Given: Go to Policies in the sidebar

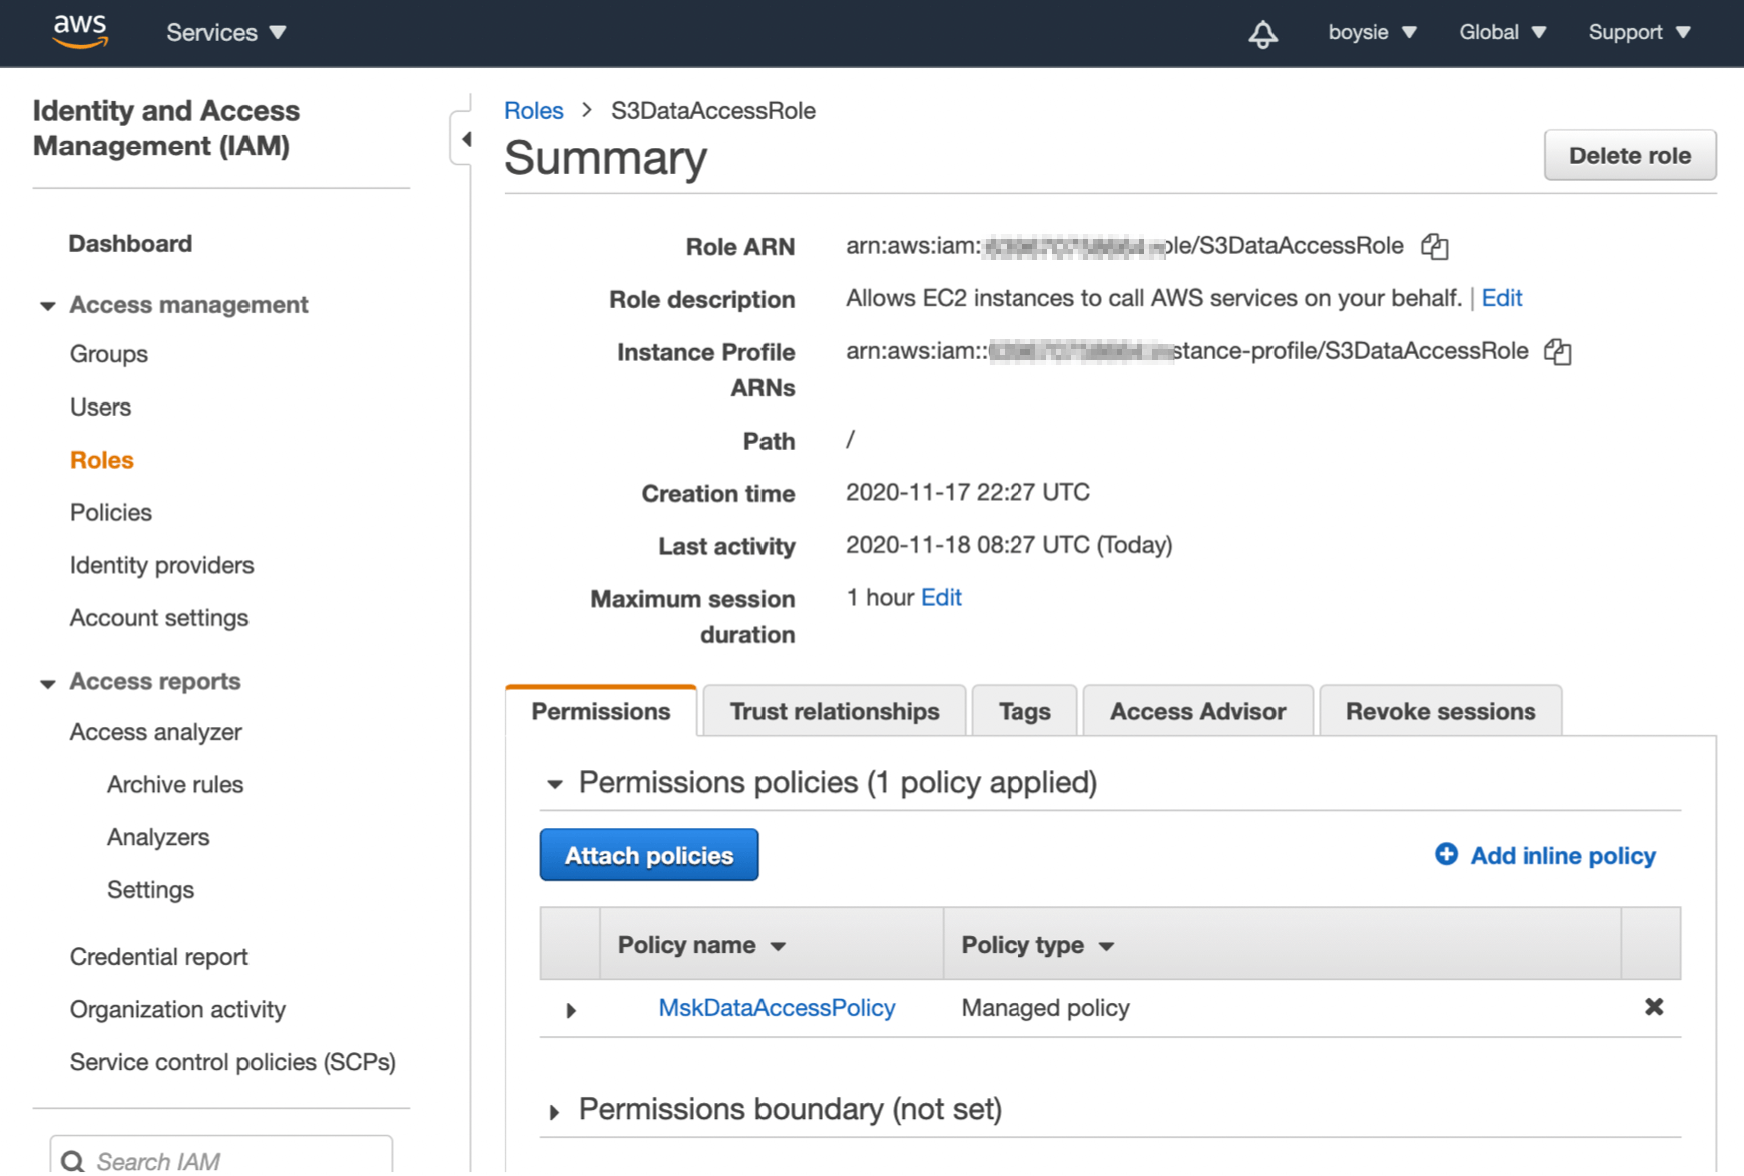Looking at the screenshot, I should 111,512.
